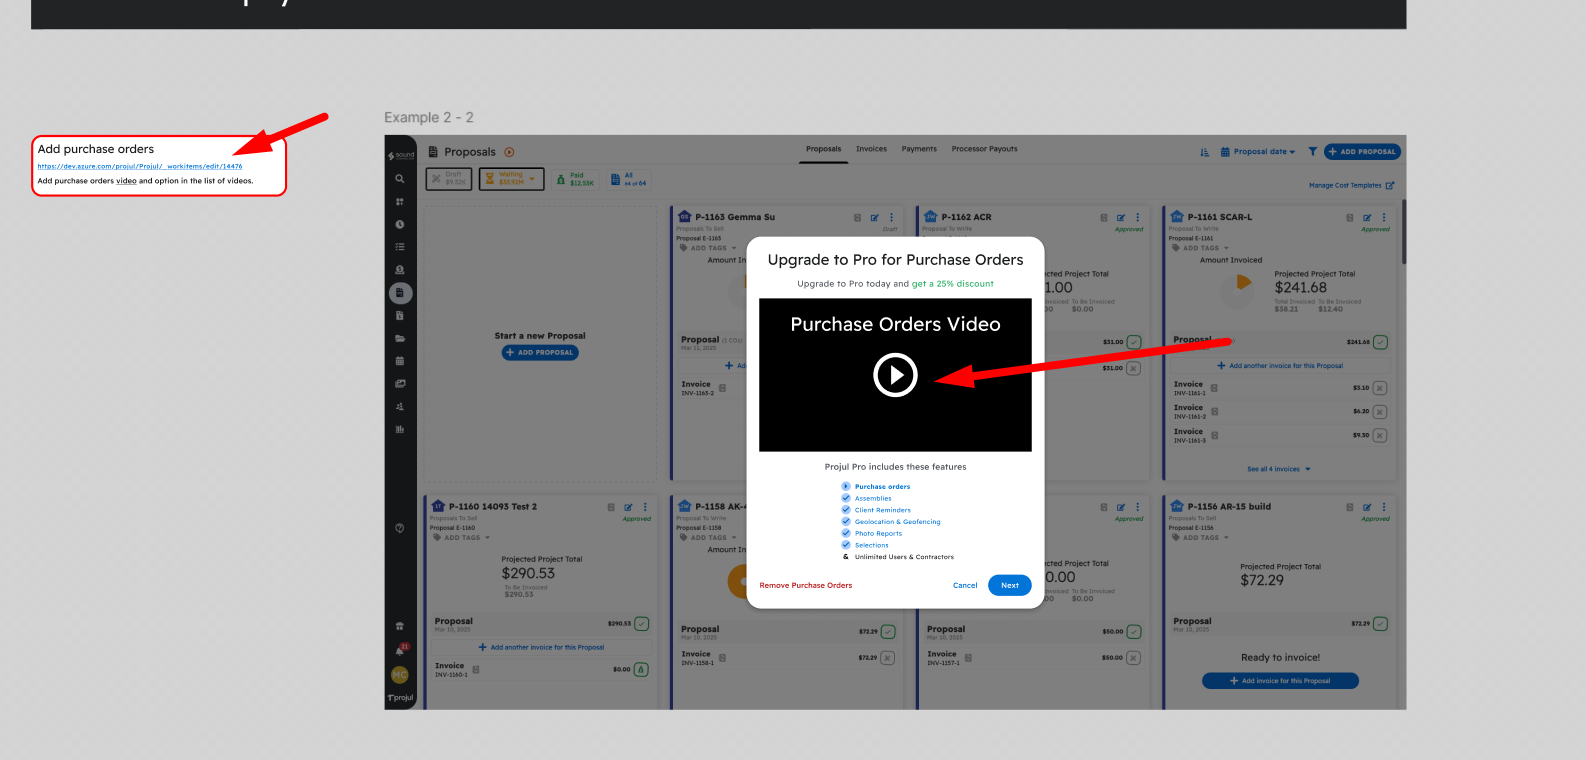This screenshot has width=1586, height=760.
Task: Edit proposal P-1161 SCAR-L pencil icon
Action: coord(1367,217)
